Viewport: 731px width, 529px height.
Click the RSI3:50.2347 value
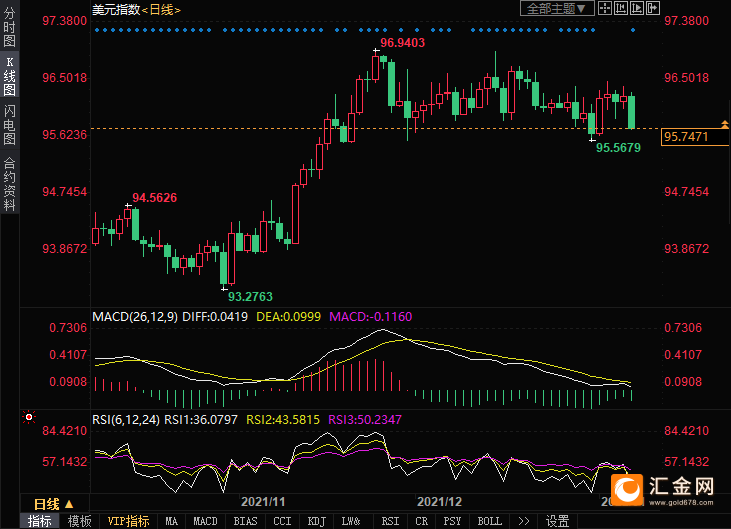[x=365, y=420]
